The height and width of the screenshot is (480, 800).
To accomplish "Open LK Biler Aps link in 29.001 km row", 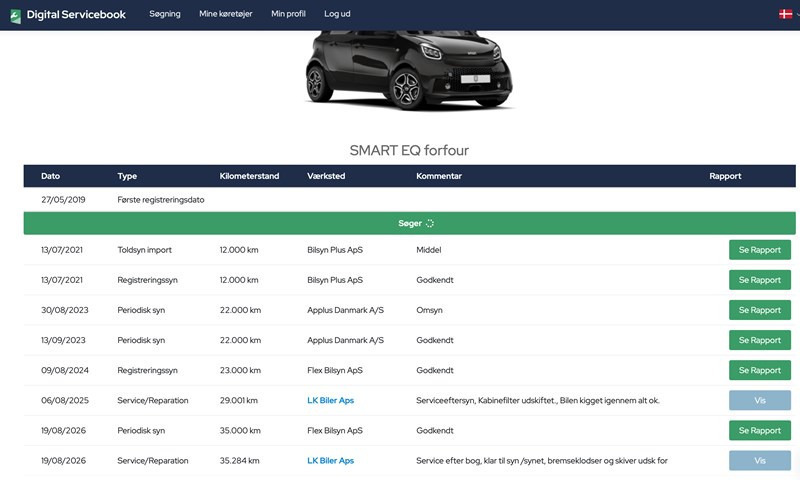I will tap(330, 400).
